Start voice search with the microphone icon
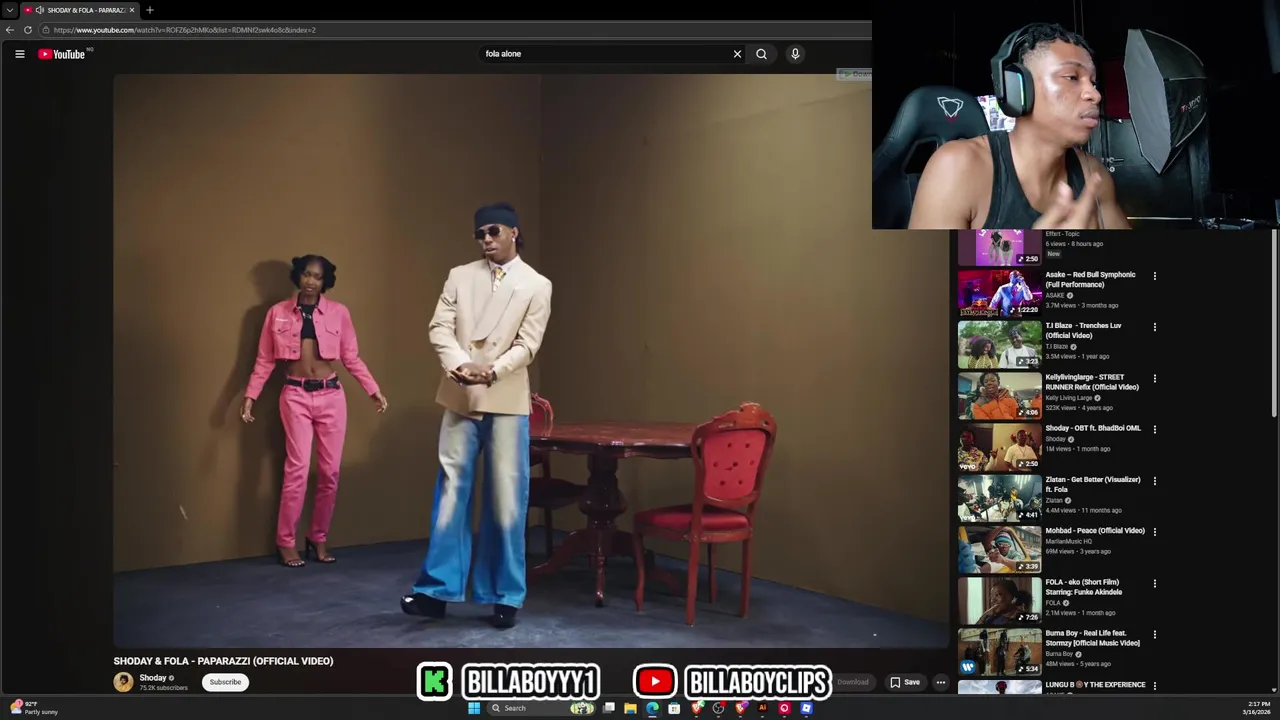The height and width of the screenshot is (720, 1280). (x=795, y=54)
